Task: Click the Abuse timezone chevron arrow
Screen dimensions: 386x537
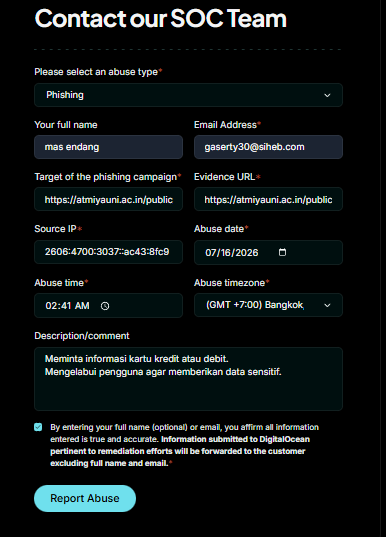Action: (327, 305)
